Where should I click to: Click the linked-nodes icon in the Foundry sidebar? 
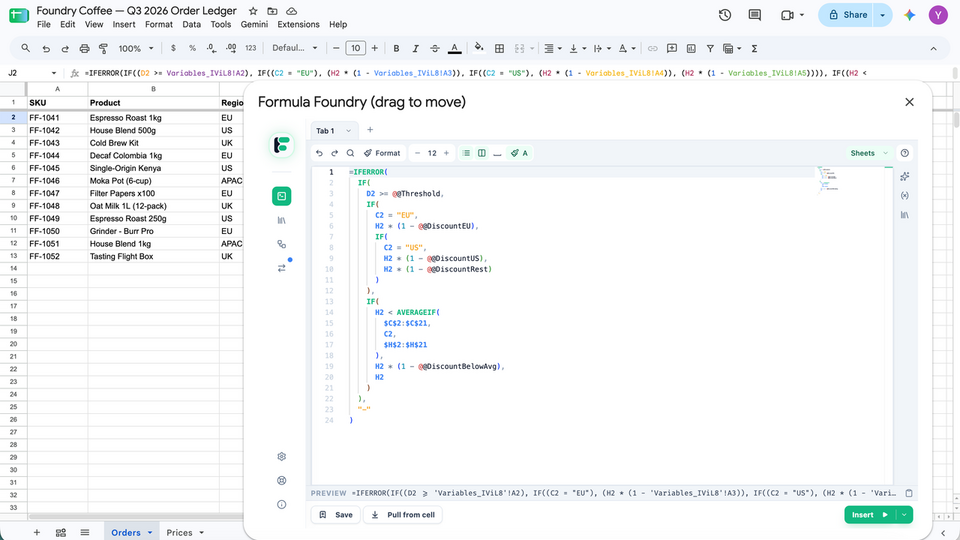click(x=282, y=244)
